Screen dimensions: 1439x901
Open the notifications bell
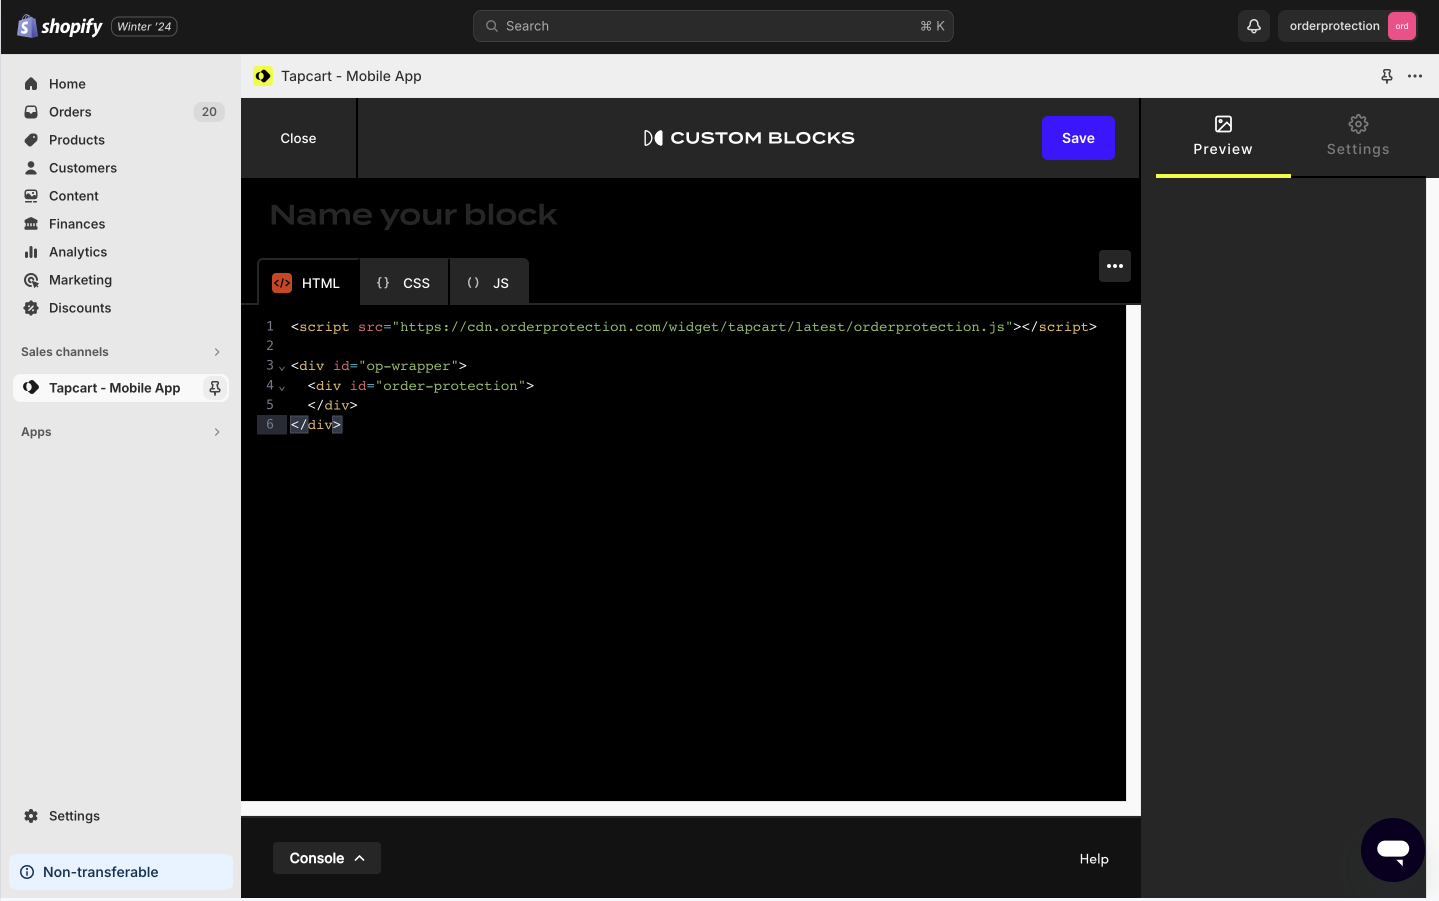pyautogui.click(x=1254, y=26)
